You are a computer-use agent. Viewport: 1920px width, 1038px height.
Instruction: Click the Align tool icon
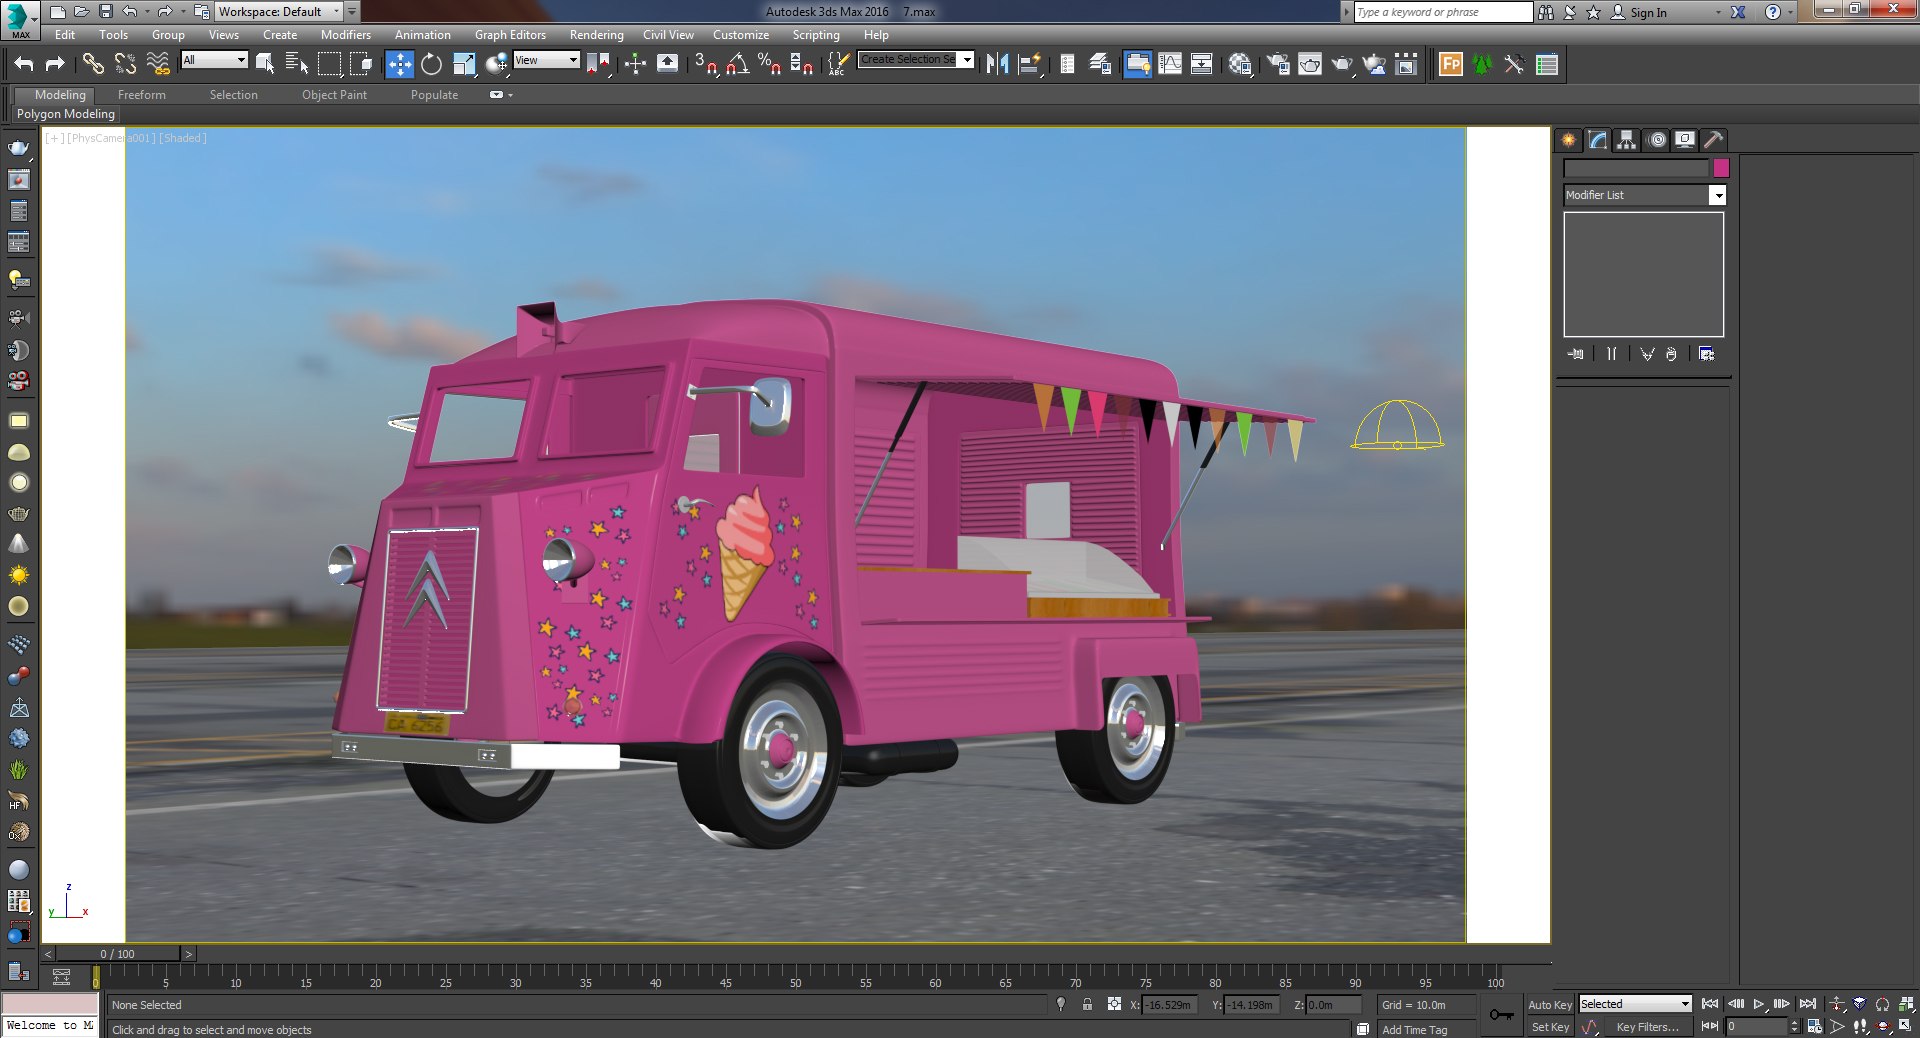1030,64
